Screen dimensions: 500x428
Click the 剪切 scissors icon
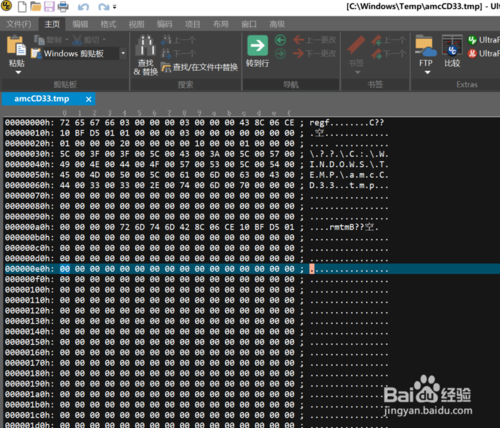point(77,40)
